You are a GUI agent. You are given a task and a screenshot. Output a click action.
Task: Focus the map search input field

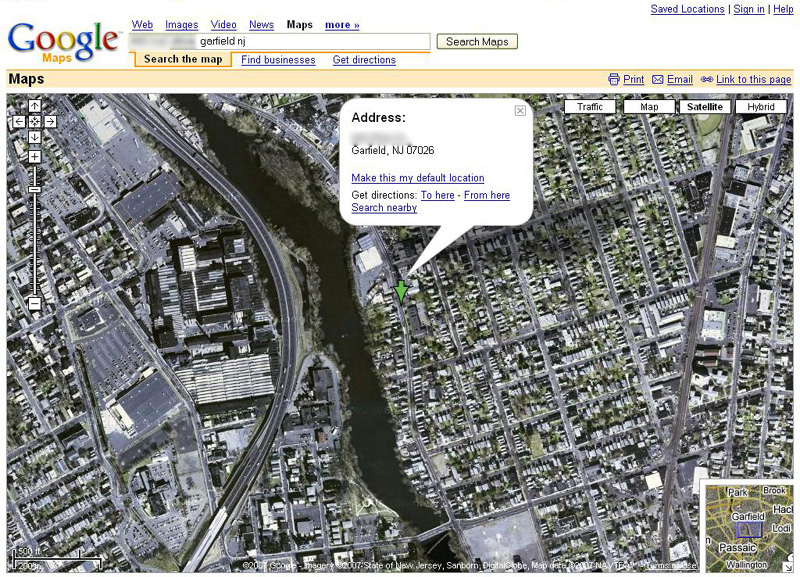[x=280, y=41]
